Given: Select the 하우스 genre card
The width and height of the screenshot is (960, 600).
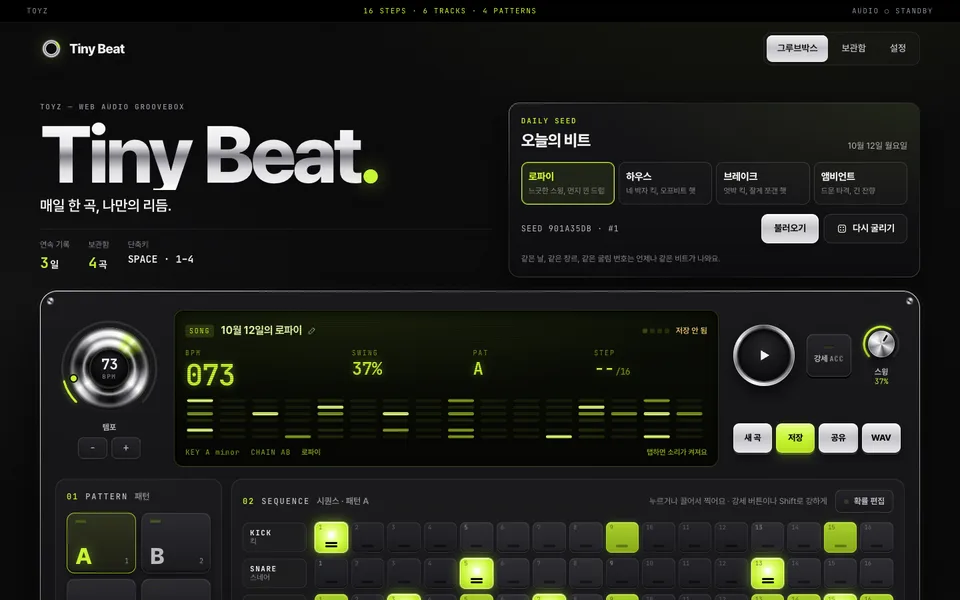Looking at the screenshot, I should point(665,183).
